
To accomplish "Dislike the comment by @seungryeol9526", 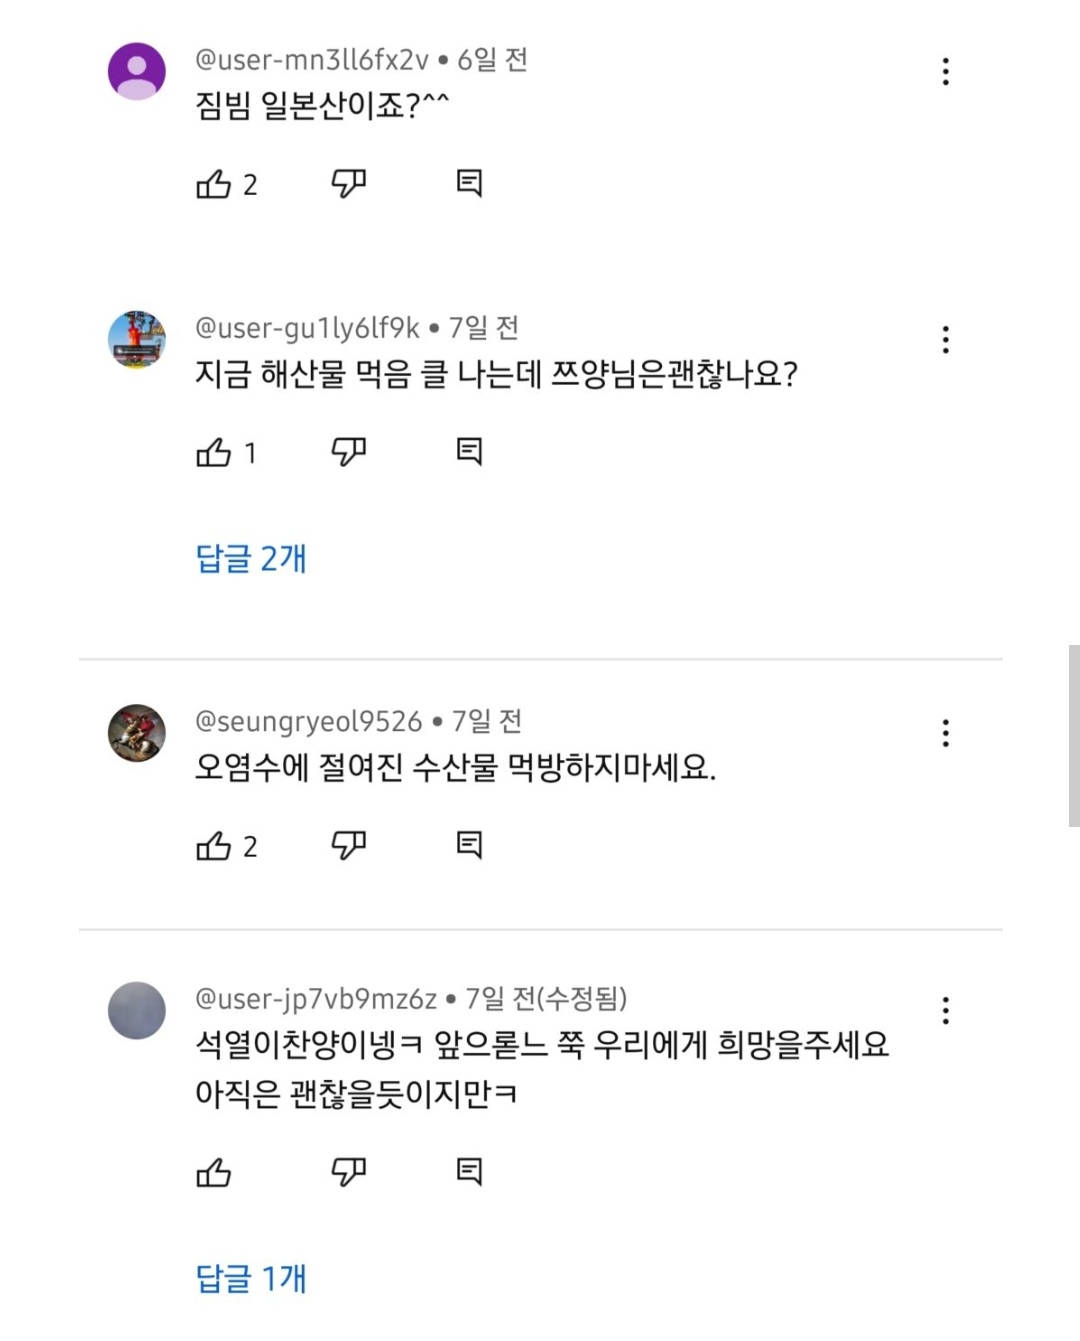I will click(348, 846).
